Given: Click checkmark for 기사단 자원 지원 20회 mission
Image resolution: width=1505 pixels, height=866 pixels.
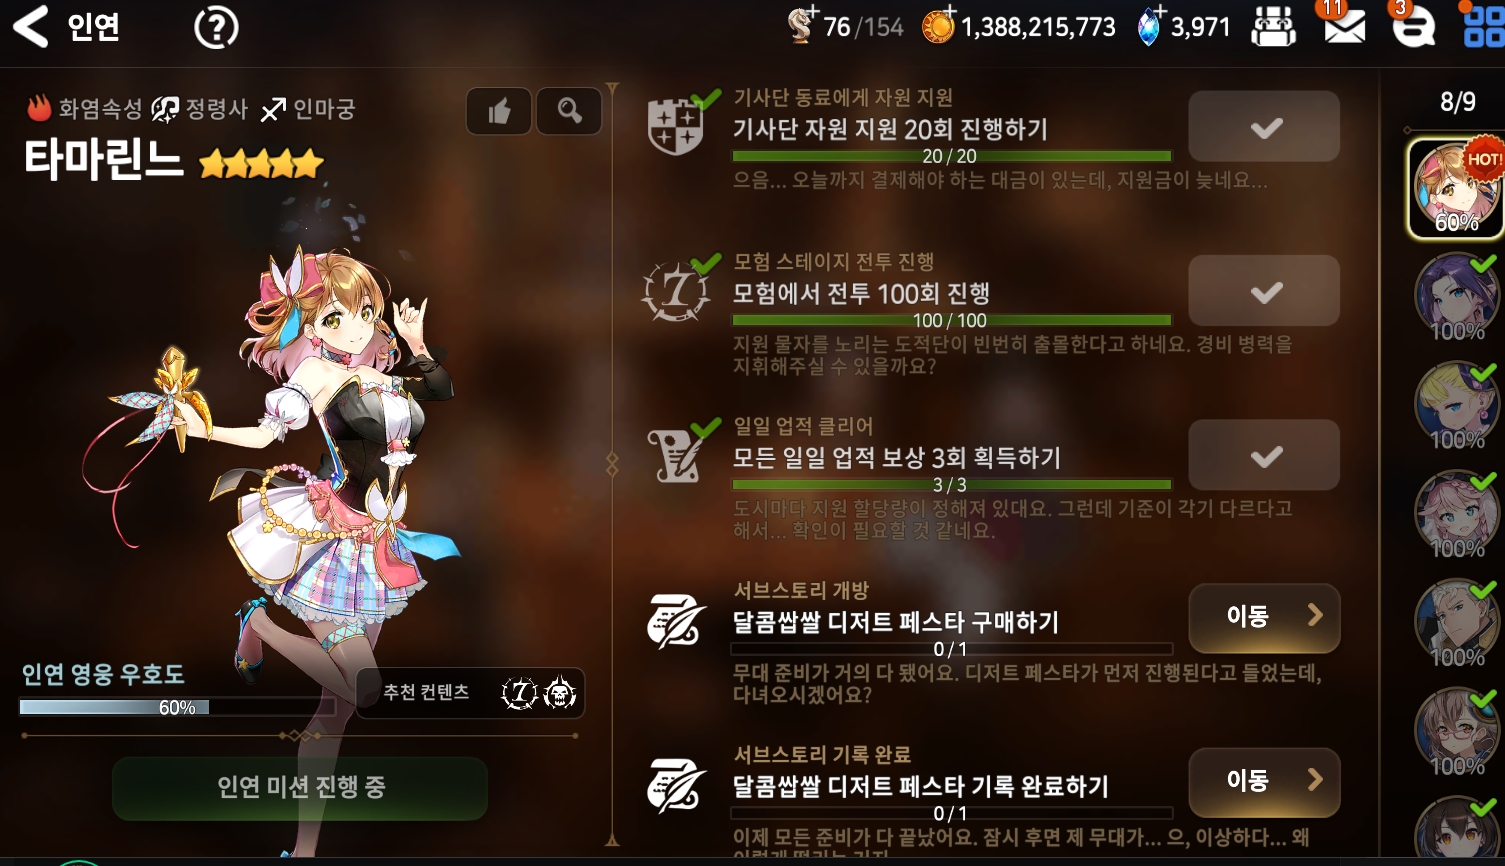Looking at the screenshot, I should [1264, 127].
